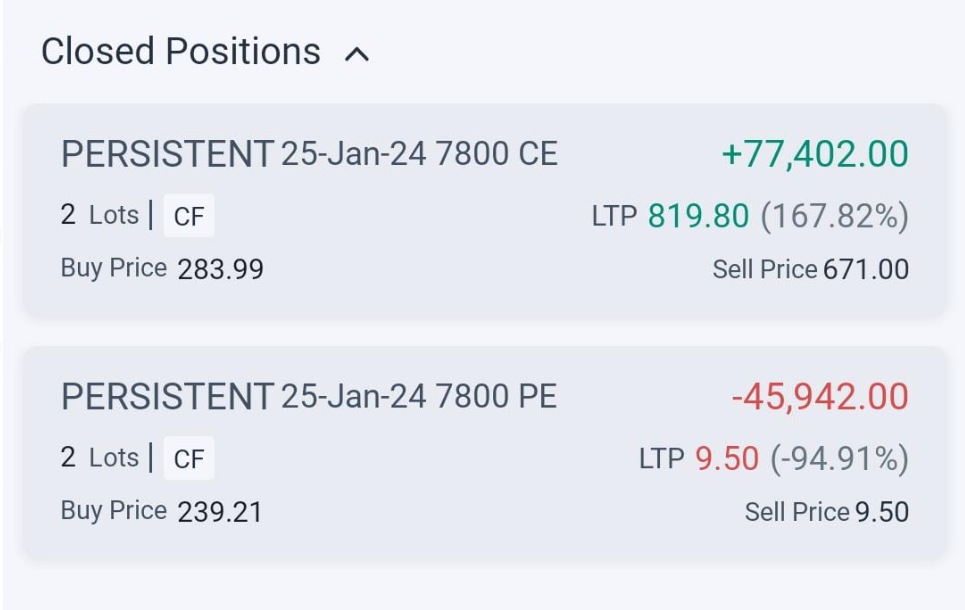Click the Buy Price 239.21 value

(220, 512)
